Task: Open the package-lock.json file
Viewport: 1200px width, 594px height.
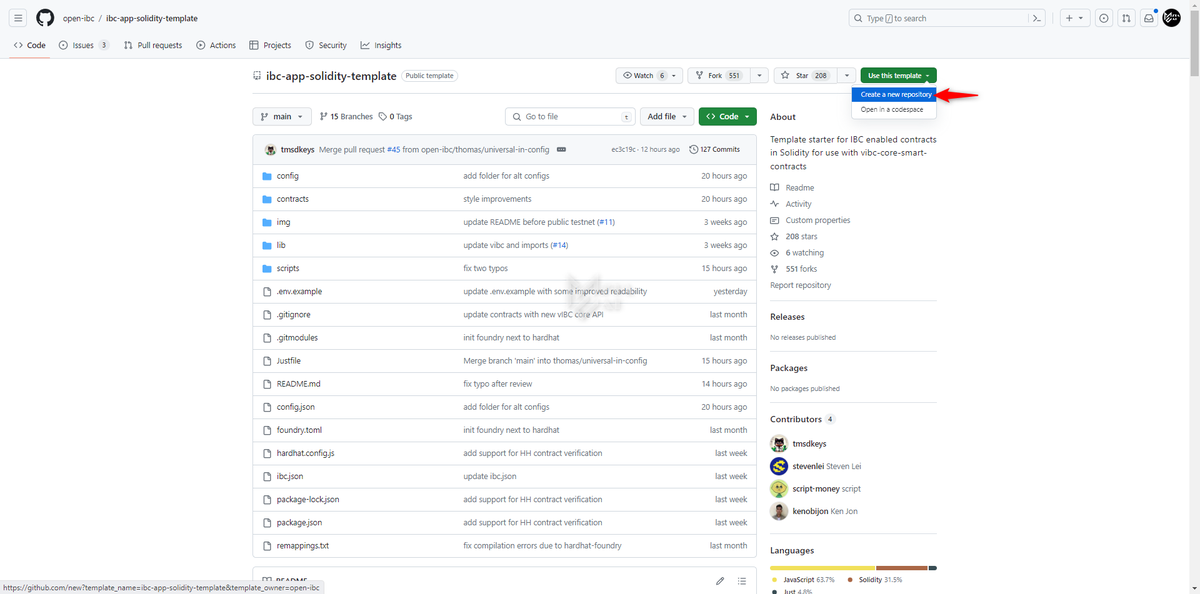Action: coord(308,499)
